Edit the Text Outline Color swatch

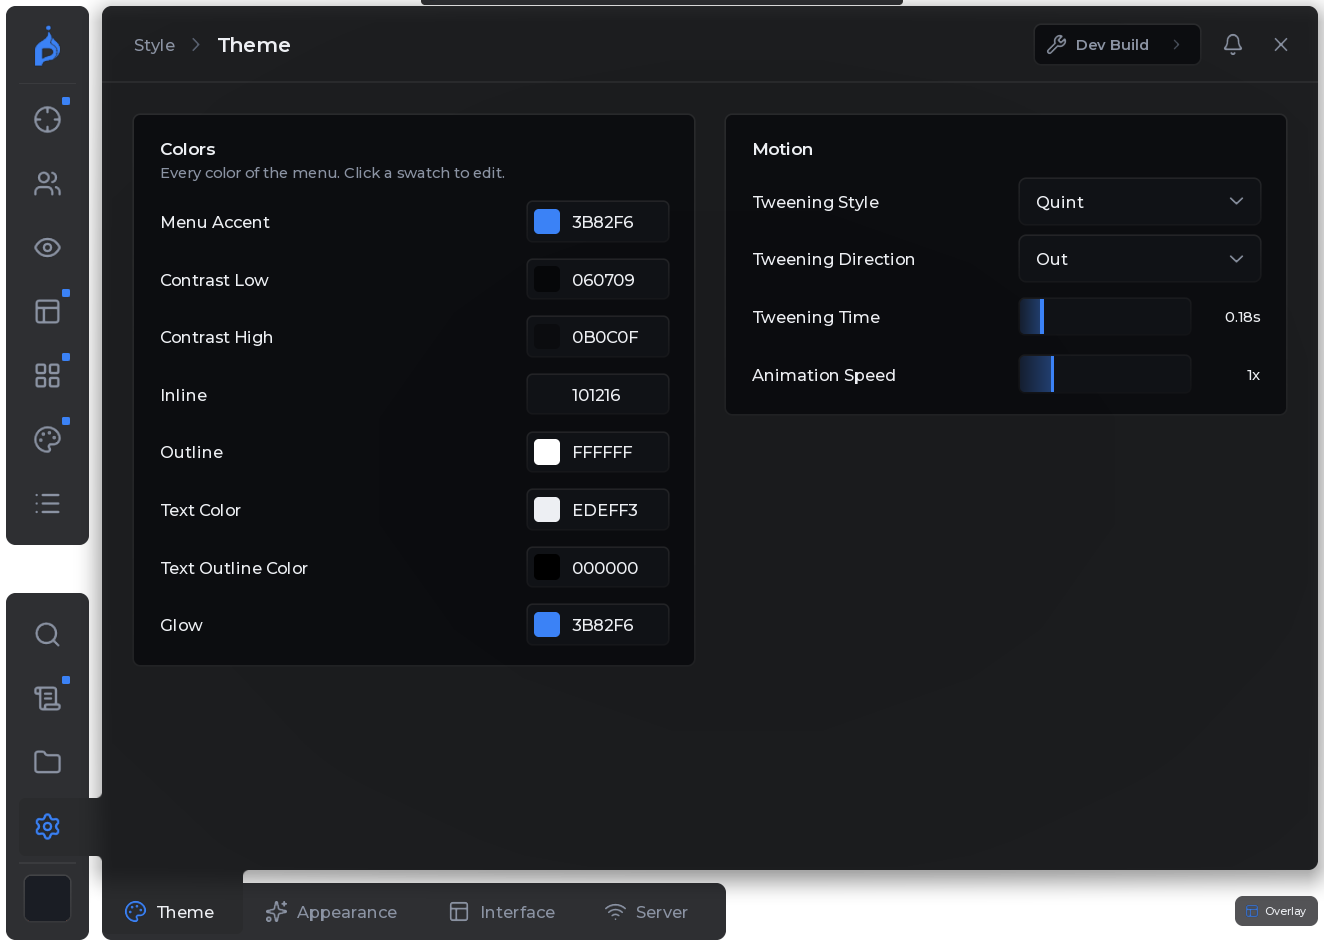point(547,568)
